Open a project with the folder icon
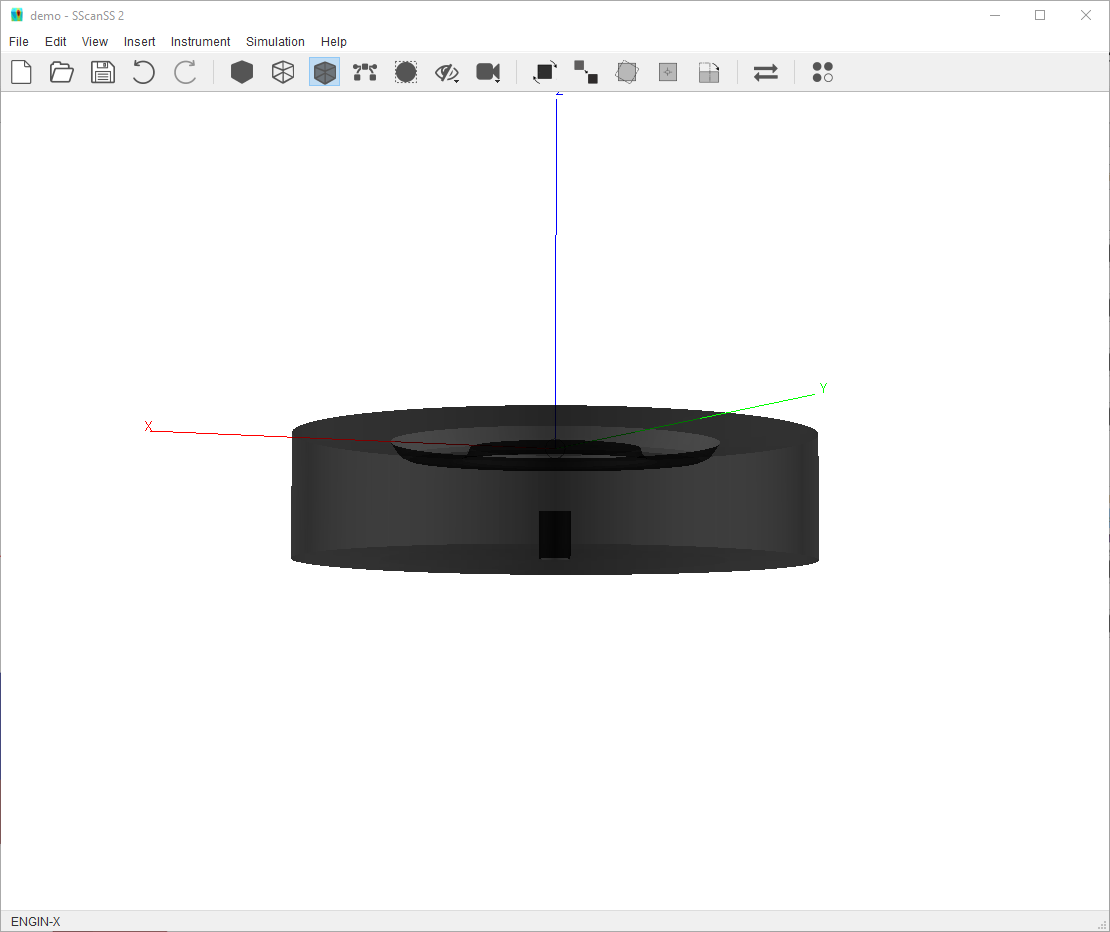The image size is (1110, 932). 62,72
